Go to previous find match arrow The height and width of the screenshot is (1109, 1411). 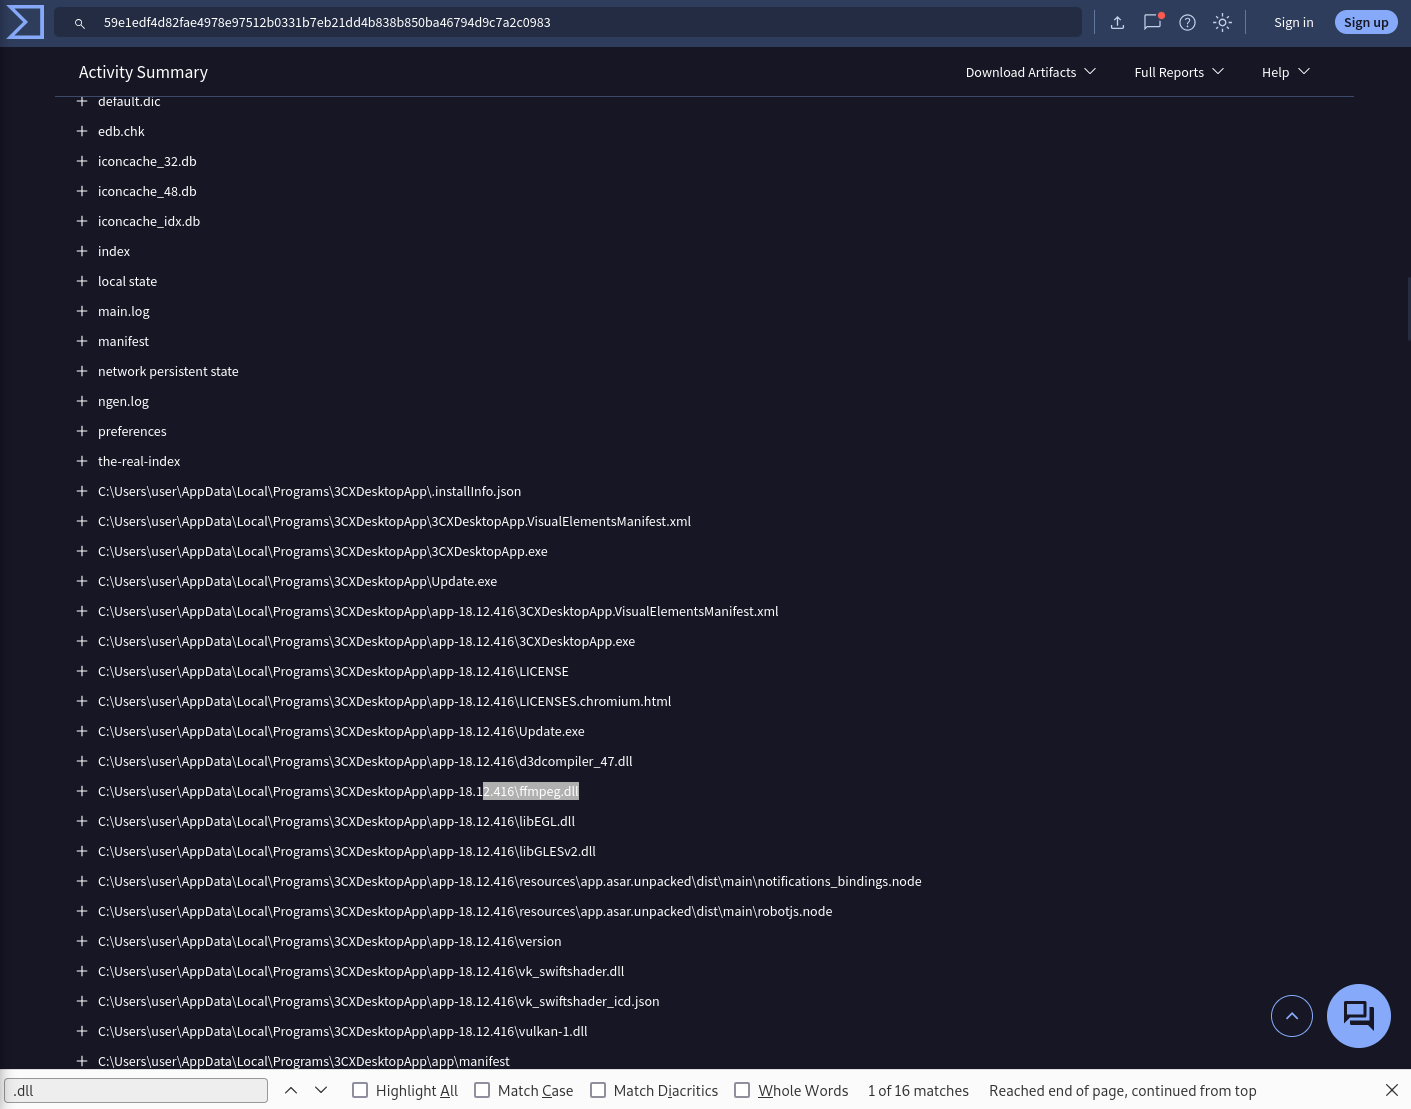pyautogui.click(x=291, y=1090)
